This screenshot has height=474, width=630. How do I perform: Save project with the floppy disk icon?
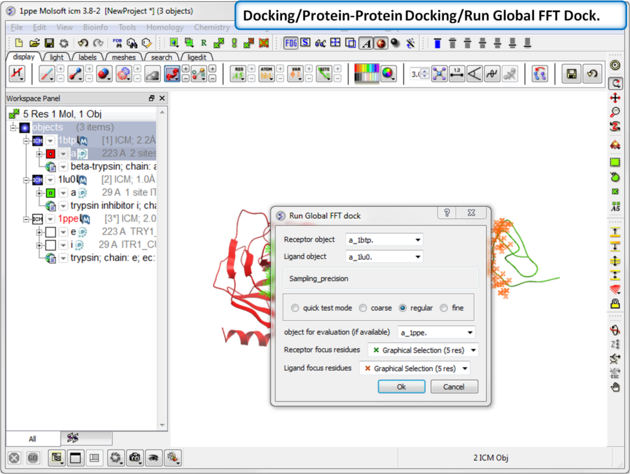tap(49, 43)
